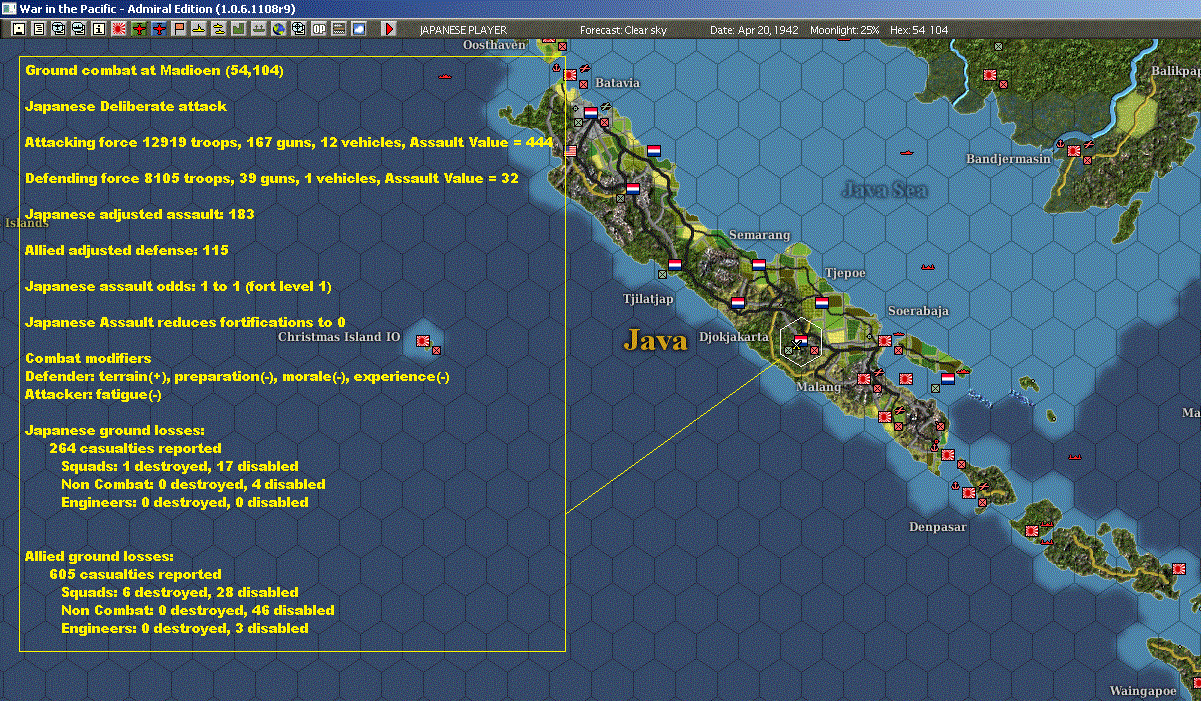The height and width of the screenshot is (701, 1201).
Task: Click the 'Combat modifiers' heading
Action: click(x=88, y=358)
